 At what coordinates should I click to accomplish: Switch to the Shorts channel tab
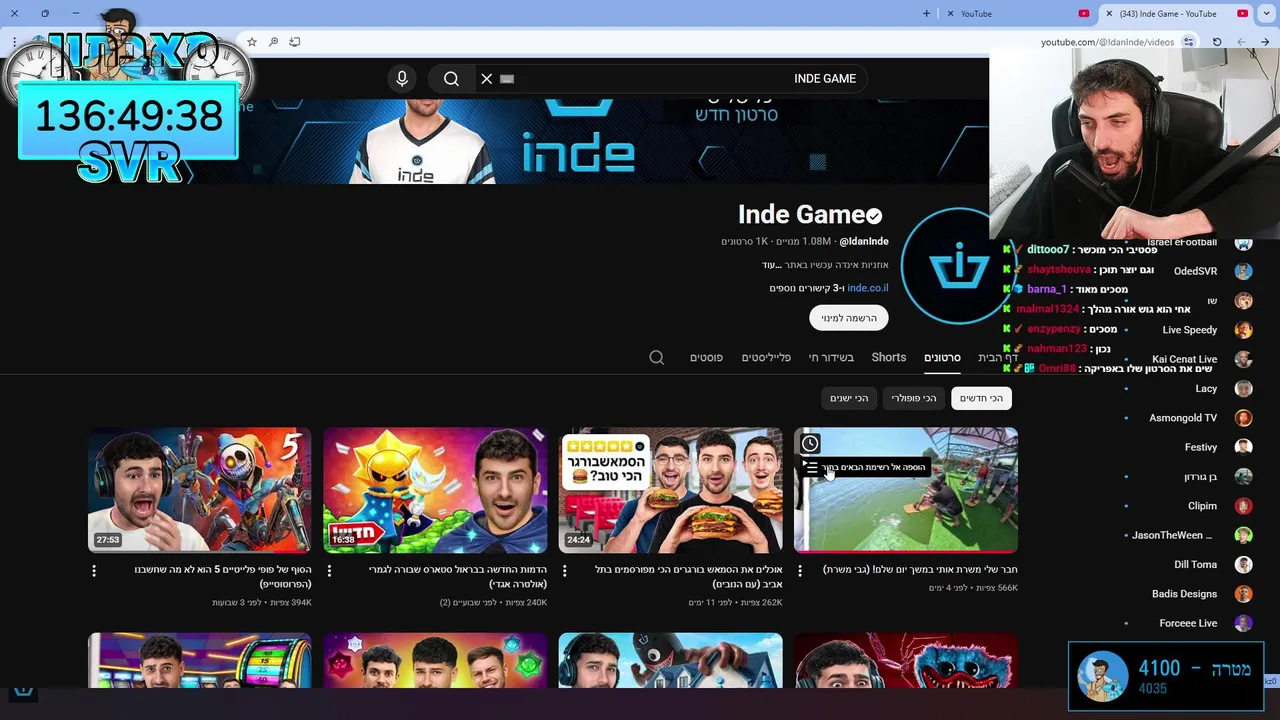click(889, 358)
